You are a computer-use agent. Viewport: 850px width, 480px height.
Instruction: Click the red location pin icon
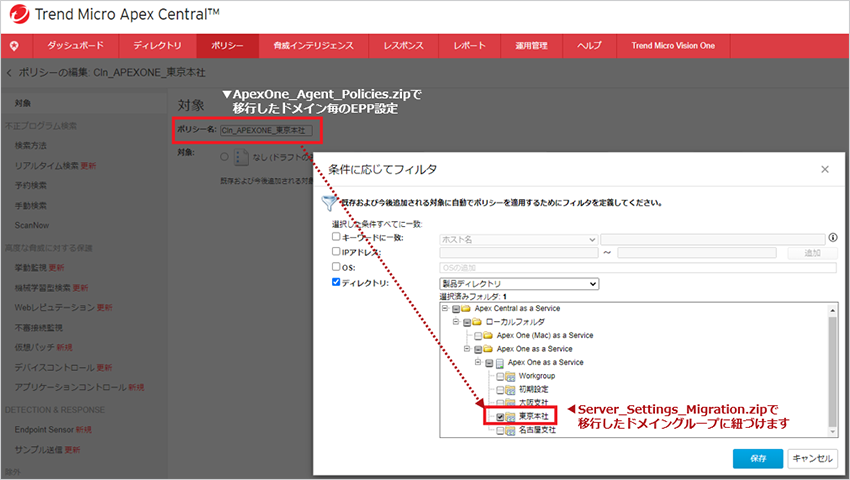(x=15, y=46)
